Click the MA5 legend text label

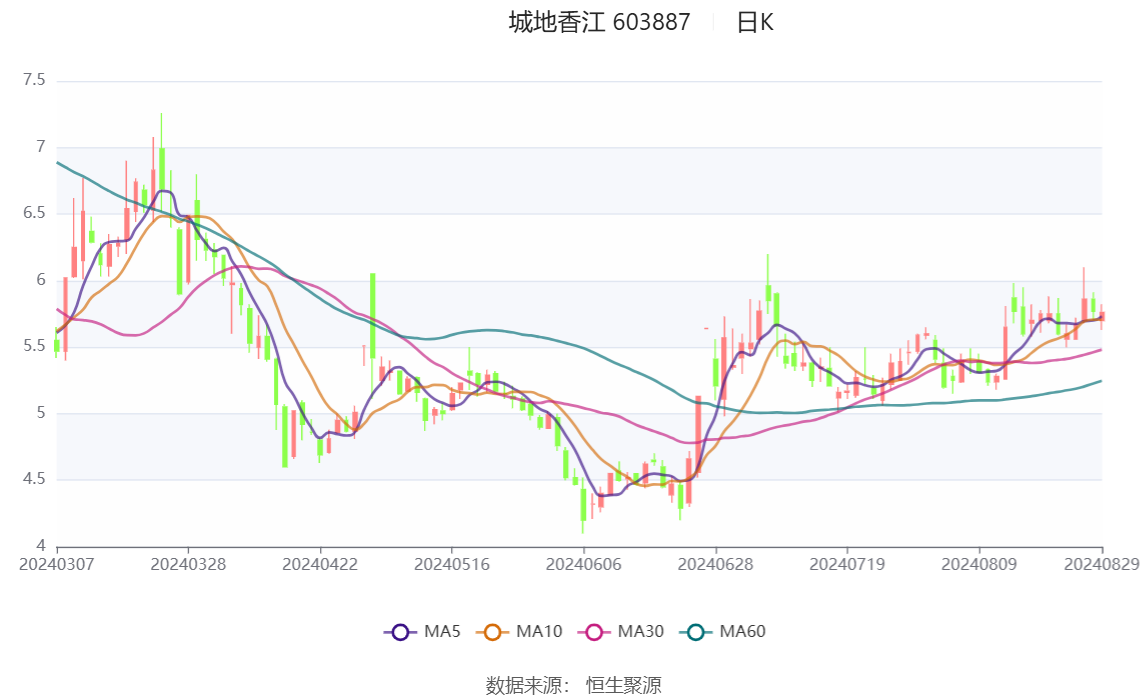442,632
